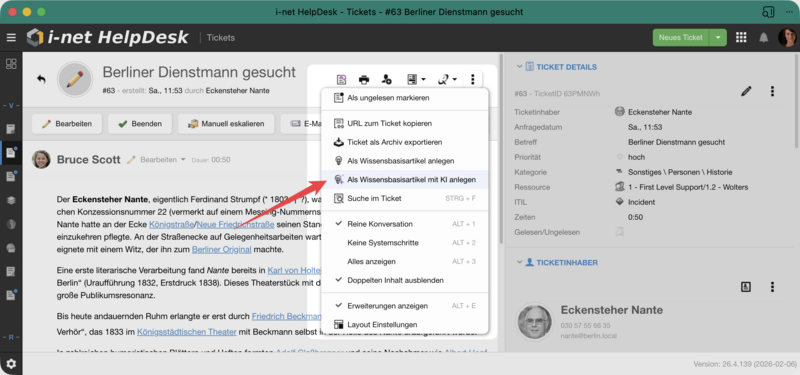
Task: Open the dashboard icon in left sidebar
Action: coord(11,64)
